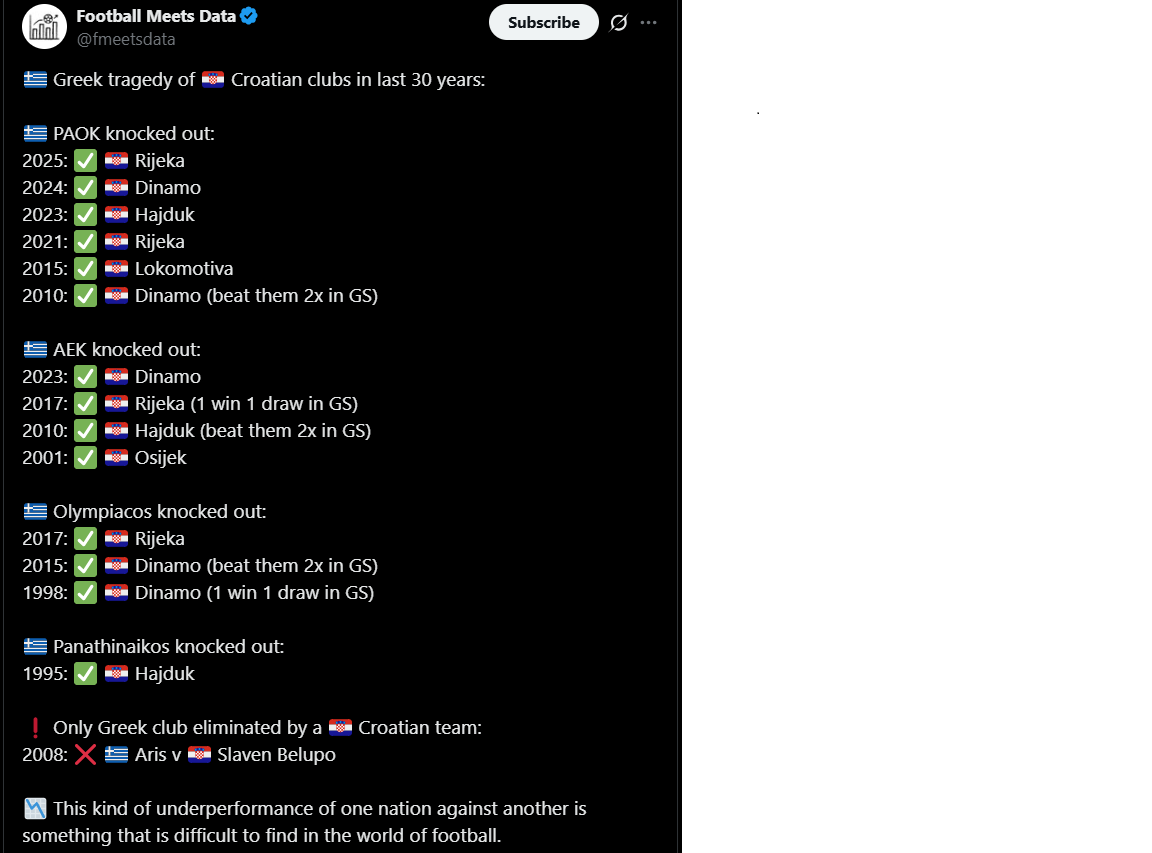
Task: Click the red cross mark beside 2008
Action: [85, 755]
